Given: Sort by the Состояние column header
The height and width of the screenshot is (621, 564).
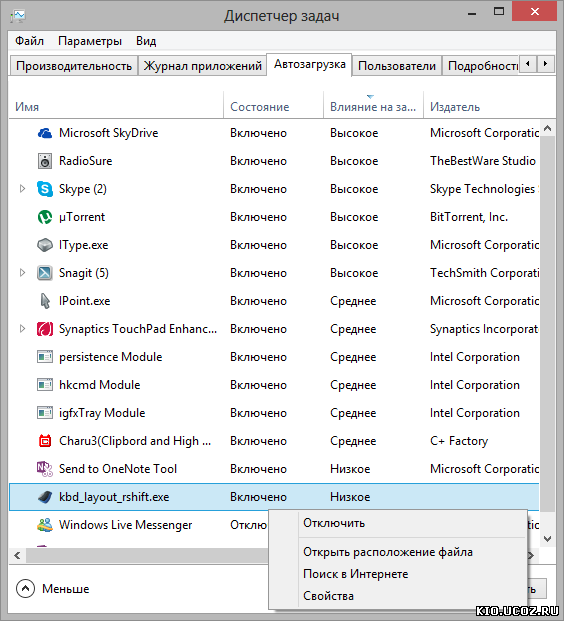Looking at the screenshot, I should (x=274, y=105).
